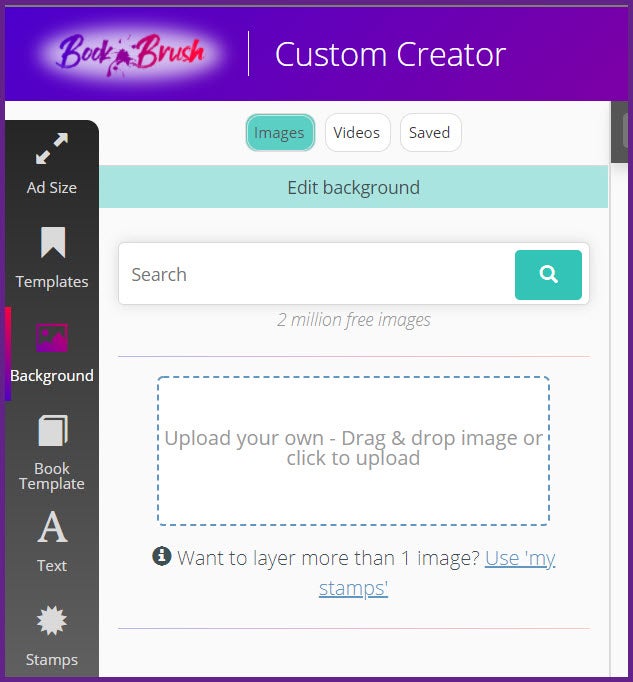Click the vertical scrollbar on right edge
The height and width of the screenshot is (682, 633).
620,400
